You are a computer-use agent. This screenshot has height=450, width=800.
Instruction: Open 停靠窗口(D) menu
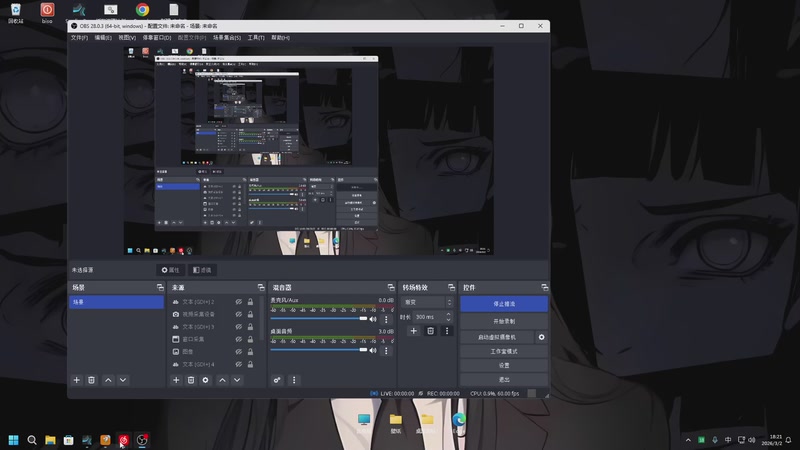[157, 38]
